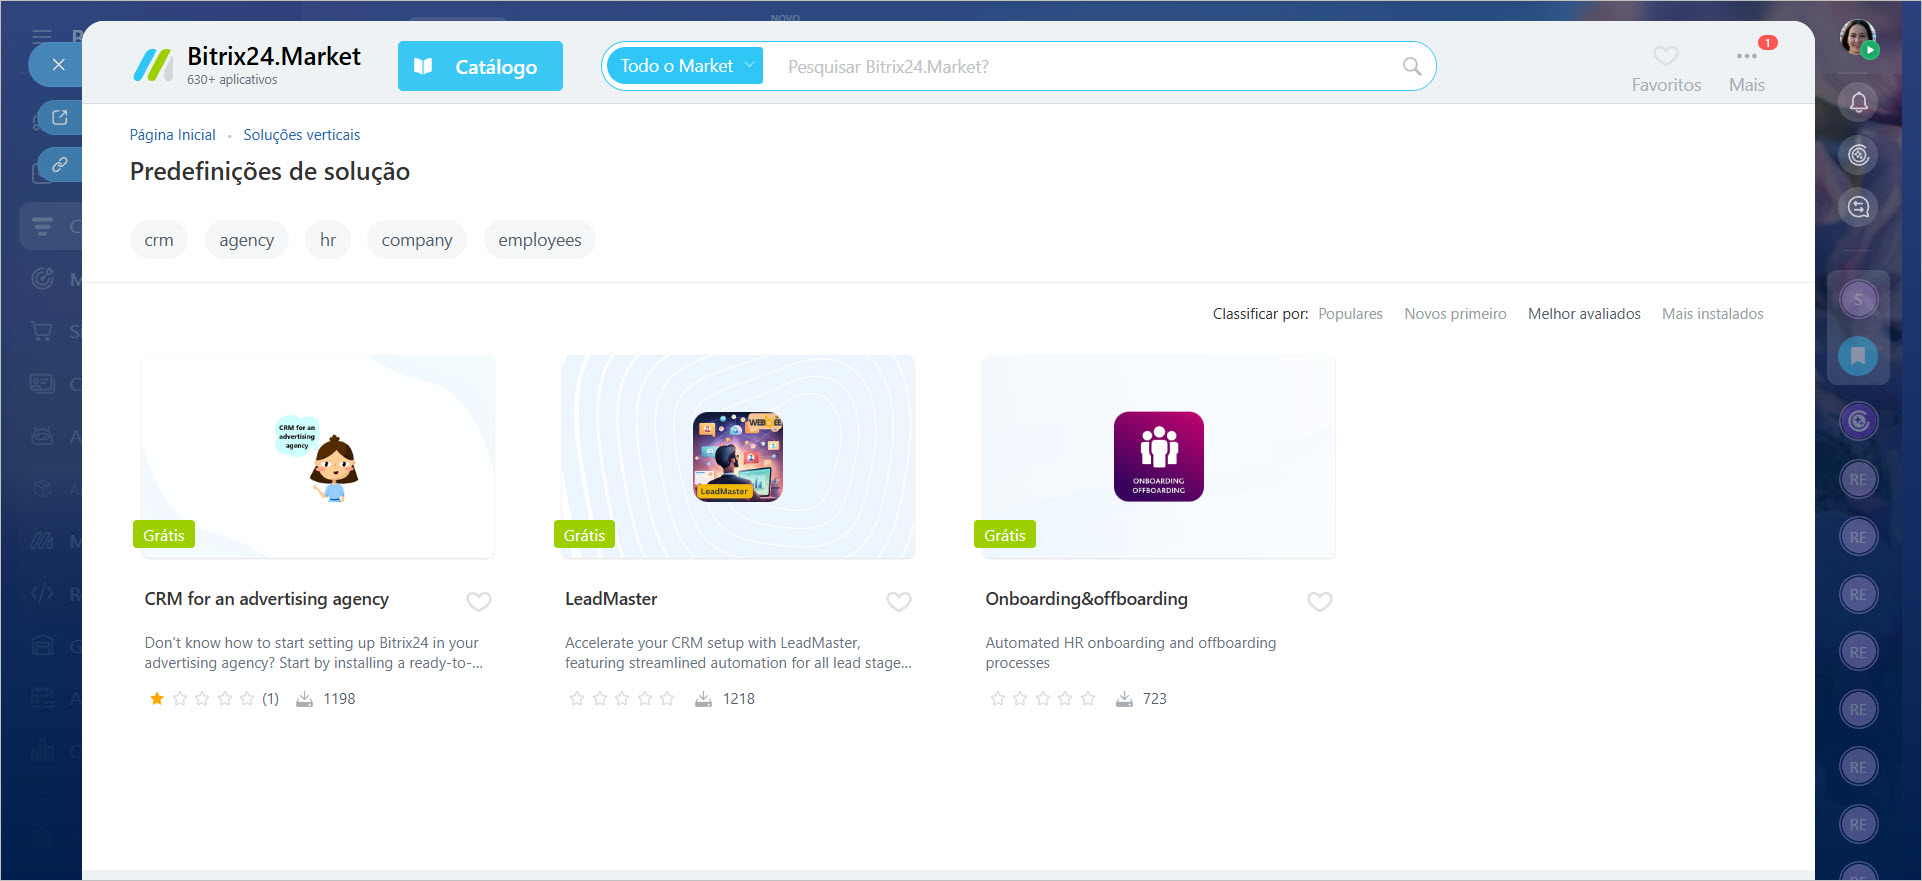Image resolution: width=1922 pixels, height=881 pixels.
Task: Close the Market slider panel
Action: tap(58, 65)
